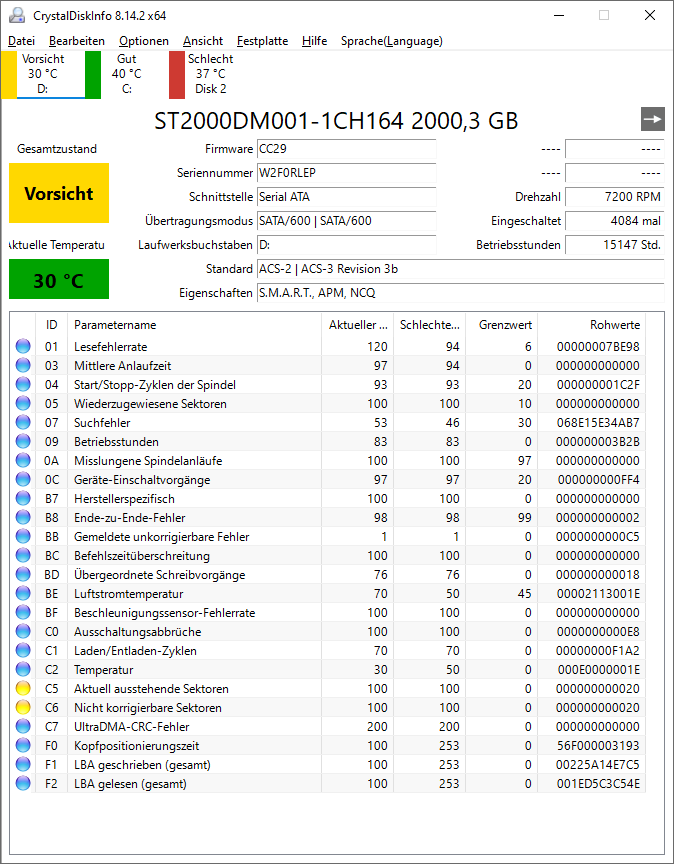Click blue orb next to Wiederzugewiesene Sektoren
674x864 pixels.
point(23,403)
